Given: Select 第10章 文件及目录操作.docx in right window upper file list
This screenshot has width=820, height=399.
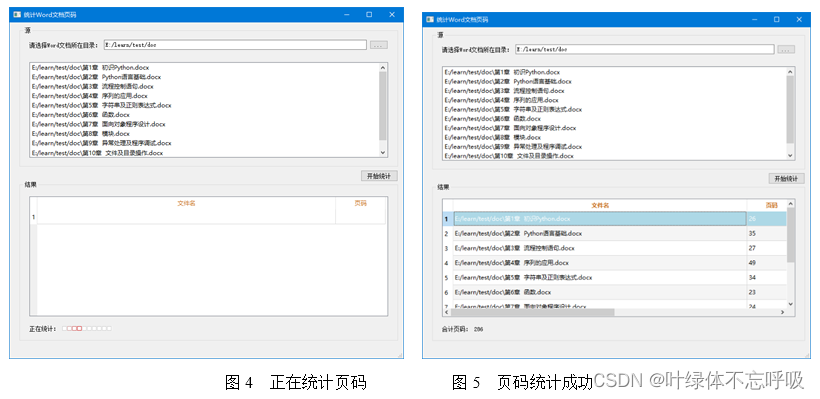Looking at the screenshot, I should [509, 156].
